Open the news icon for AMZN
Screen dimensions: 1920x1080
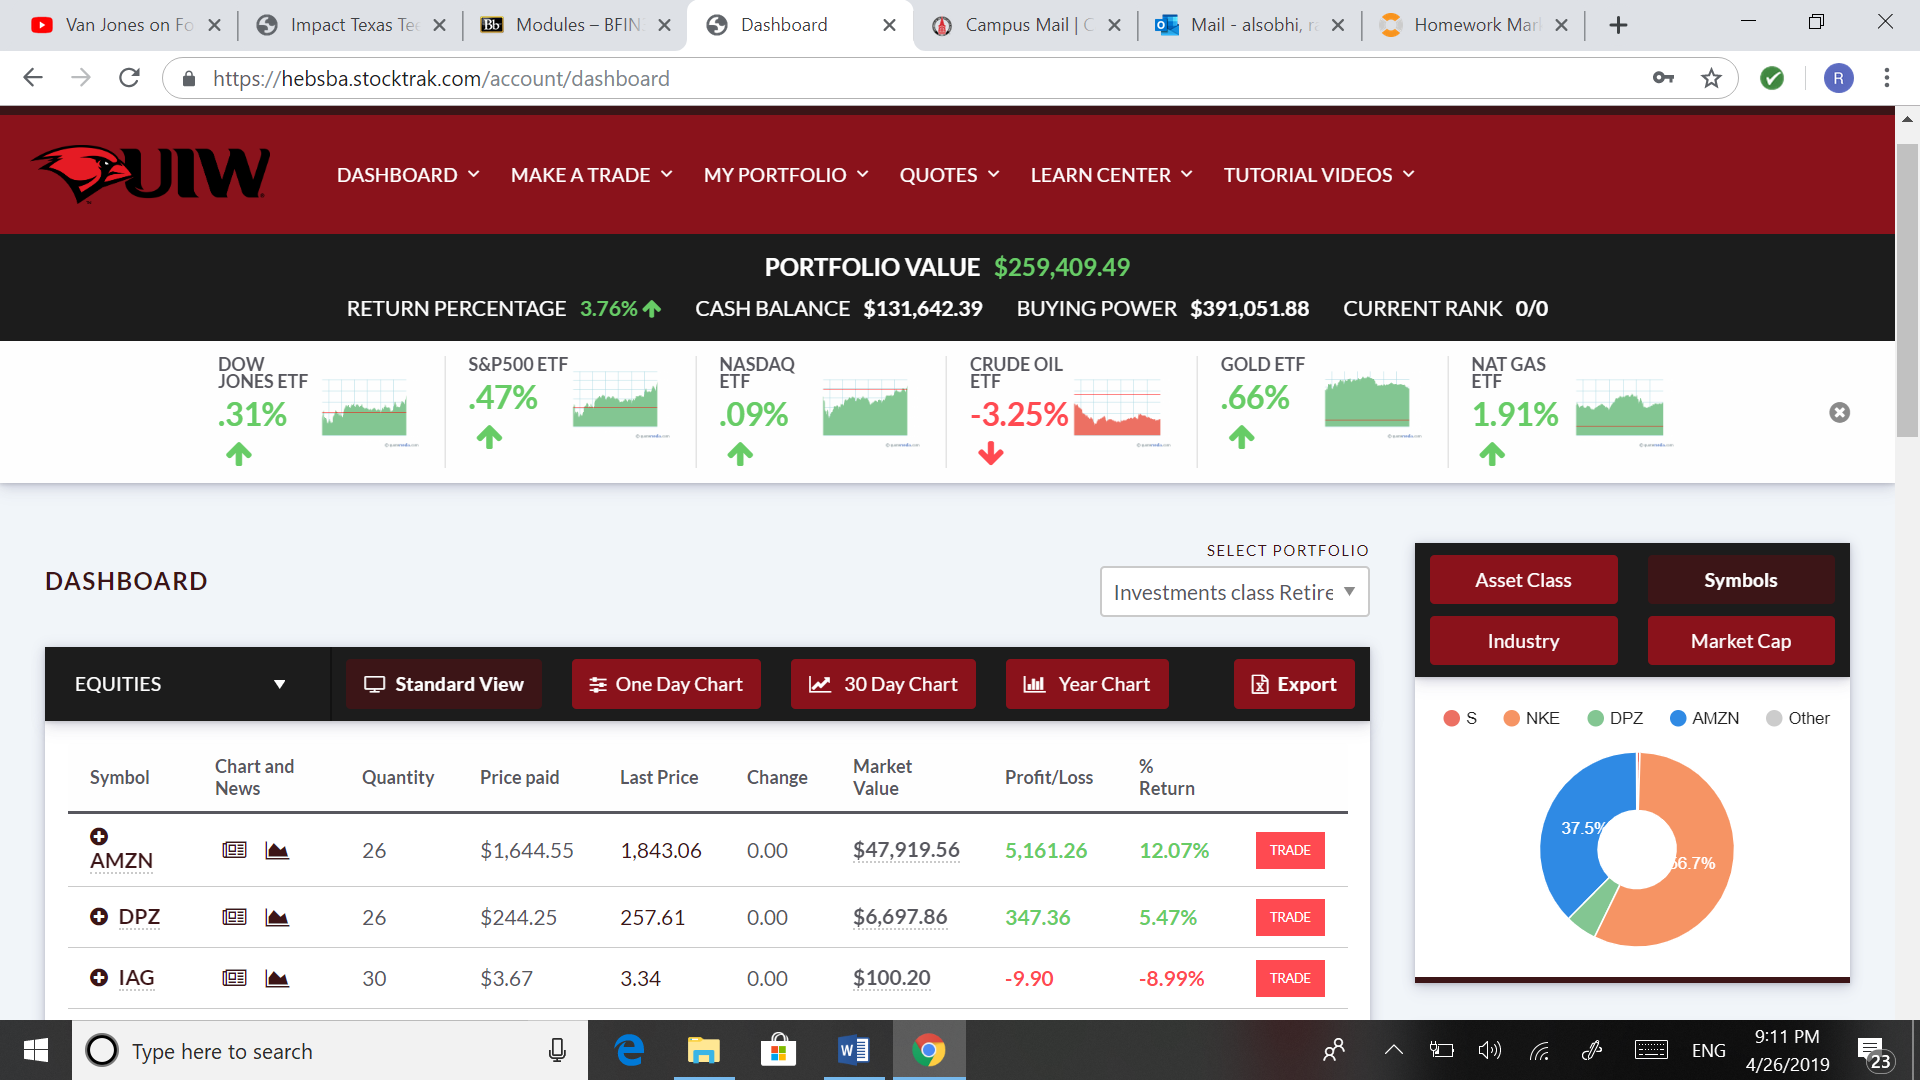[x=234, y=850]
